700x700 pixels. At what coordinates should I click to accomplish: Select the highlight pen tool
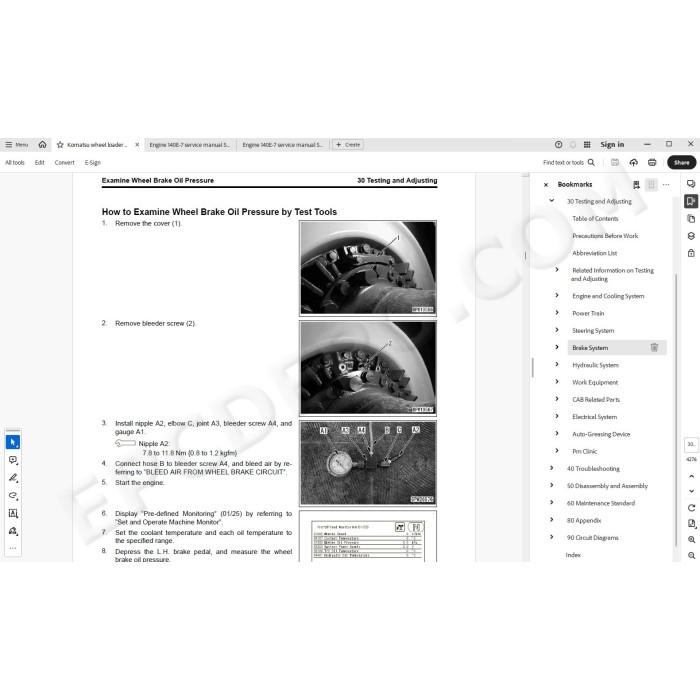[x=13, y=478]
